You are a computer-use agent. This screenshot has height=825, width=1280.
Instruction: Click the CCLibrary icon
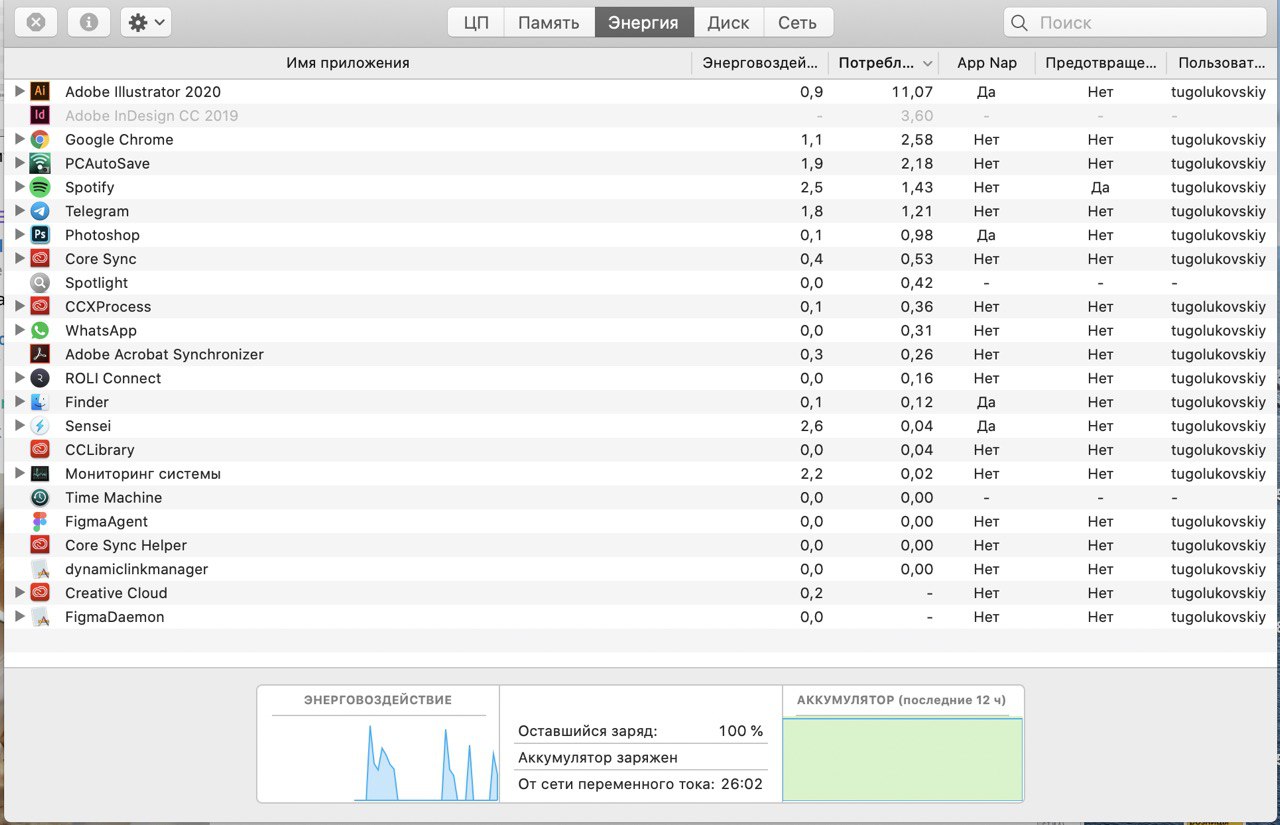40,450
